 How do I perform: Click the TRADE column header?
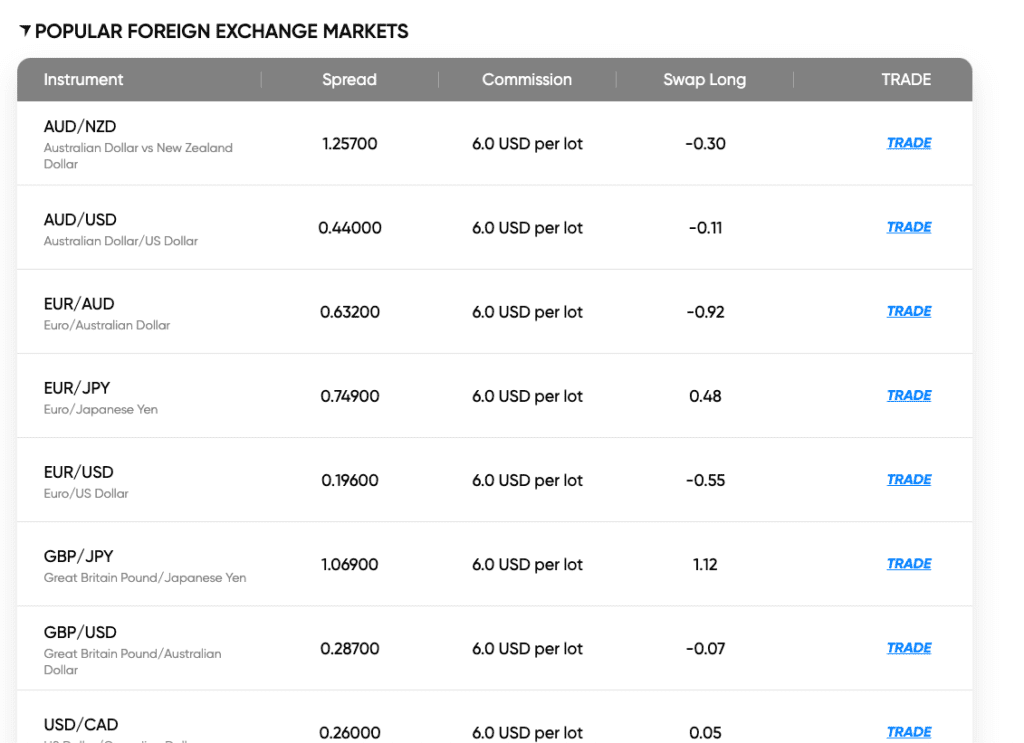coord(906,80)
